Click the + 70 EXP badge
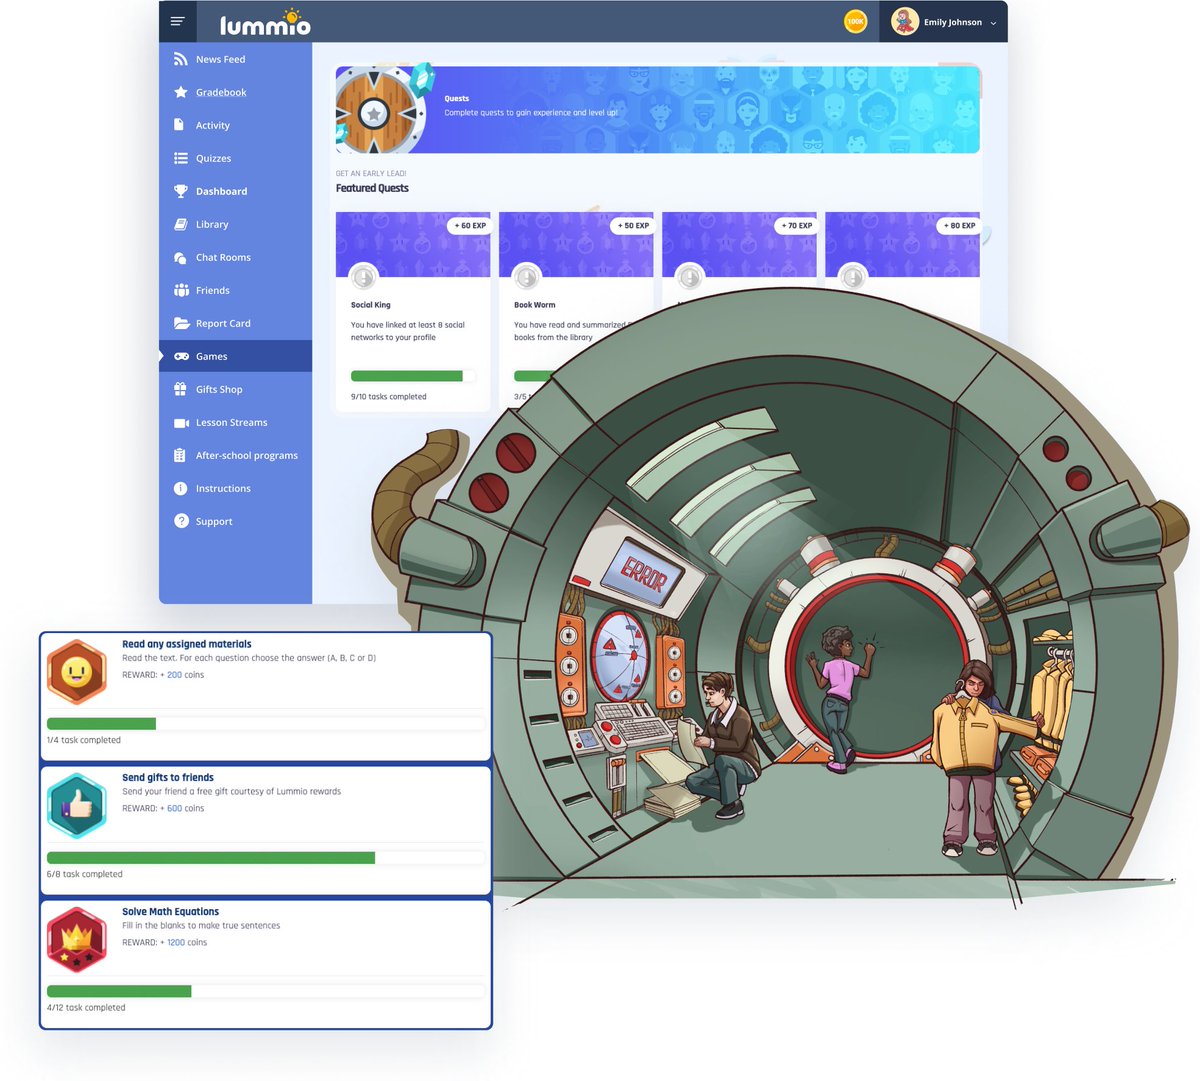Viewport: 1200px width, 1081px height. (x=795, y=226)
